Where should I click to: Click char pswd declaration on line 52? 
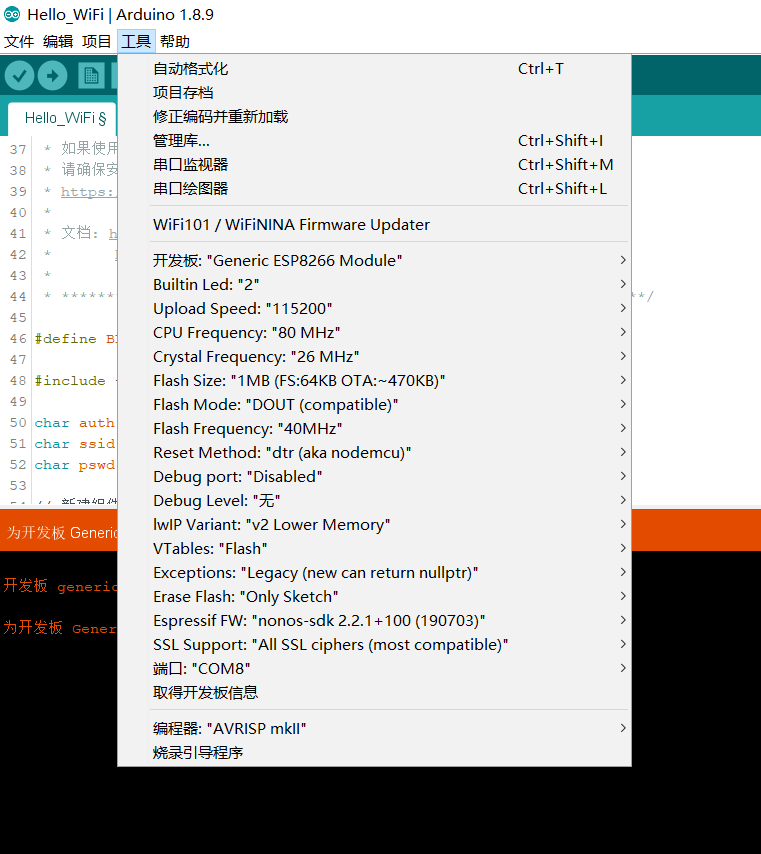[x=75, y=465]
